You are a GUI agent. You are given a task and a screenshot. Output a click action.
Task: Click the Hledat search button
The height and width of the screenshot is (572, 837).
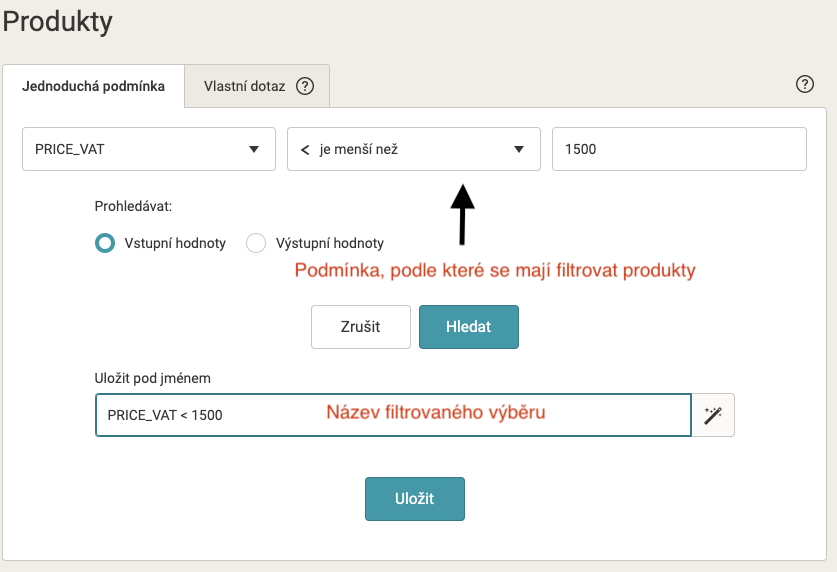tap(469, 327)
